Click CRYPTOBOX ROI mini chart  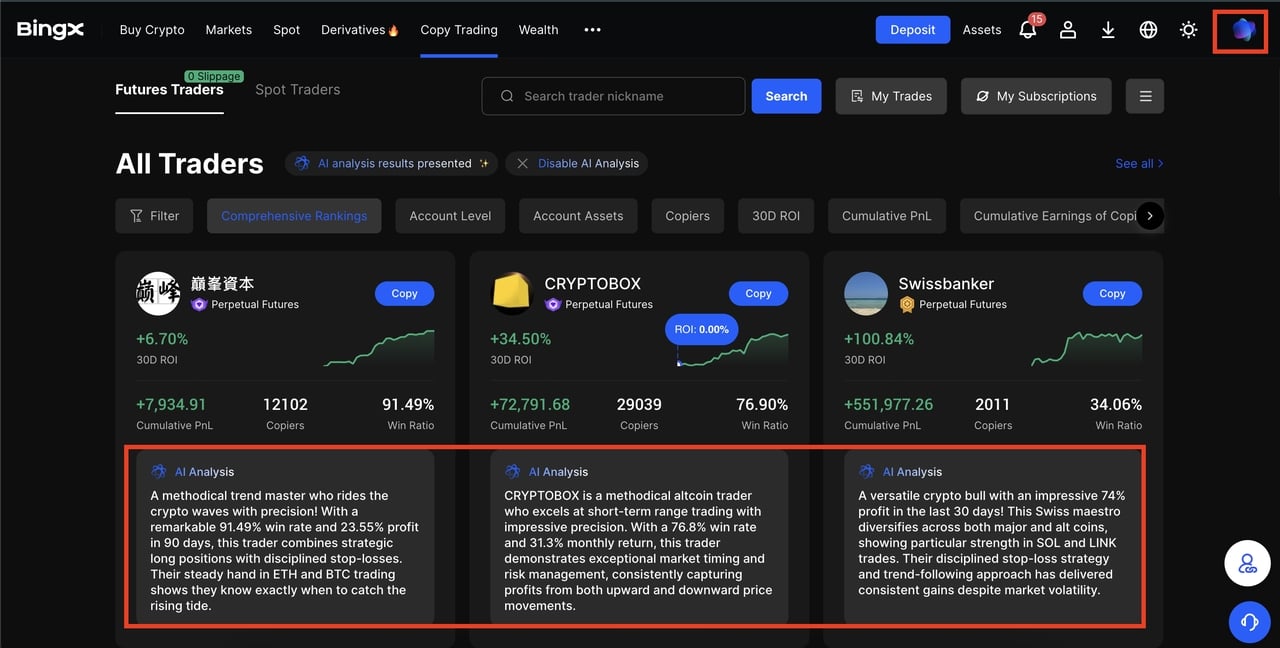pyautogui.click(x=733, y=348)
